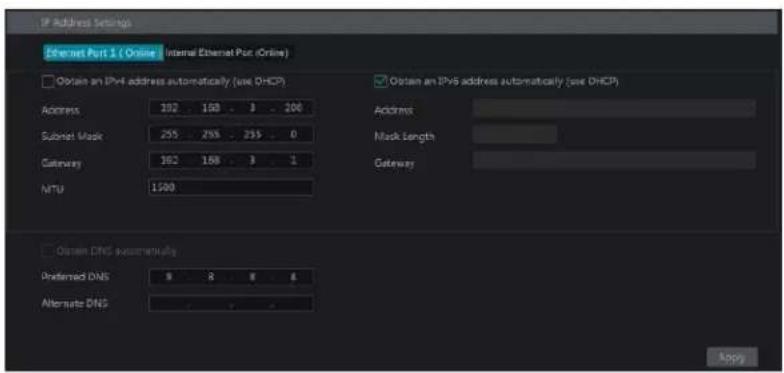Click the MTU label
This screenshot has width=784, height=373.
52,190
